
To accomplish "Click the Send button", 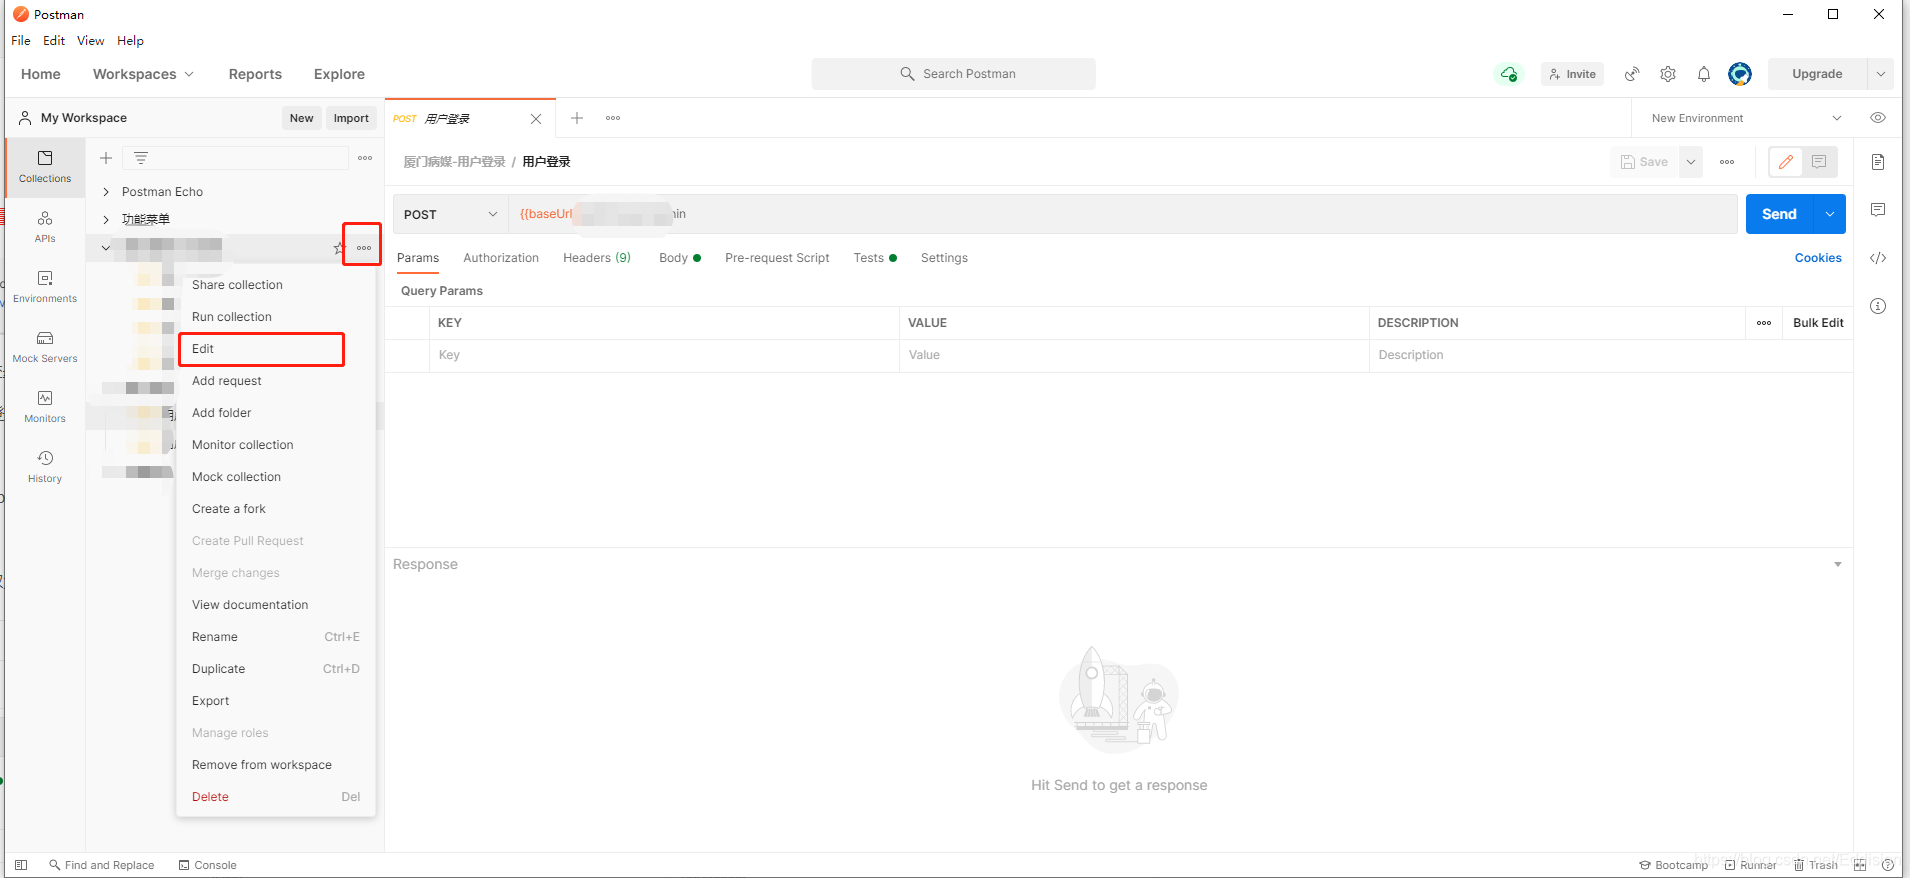I will point(1780,214).
